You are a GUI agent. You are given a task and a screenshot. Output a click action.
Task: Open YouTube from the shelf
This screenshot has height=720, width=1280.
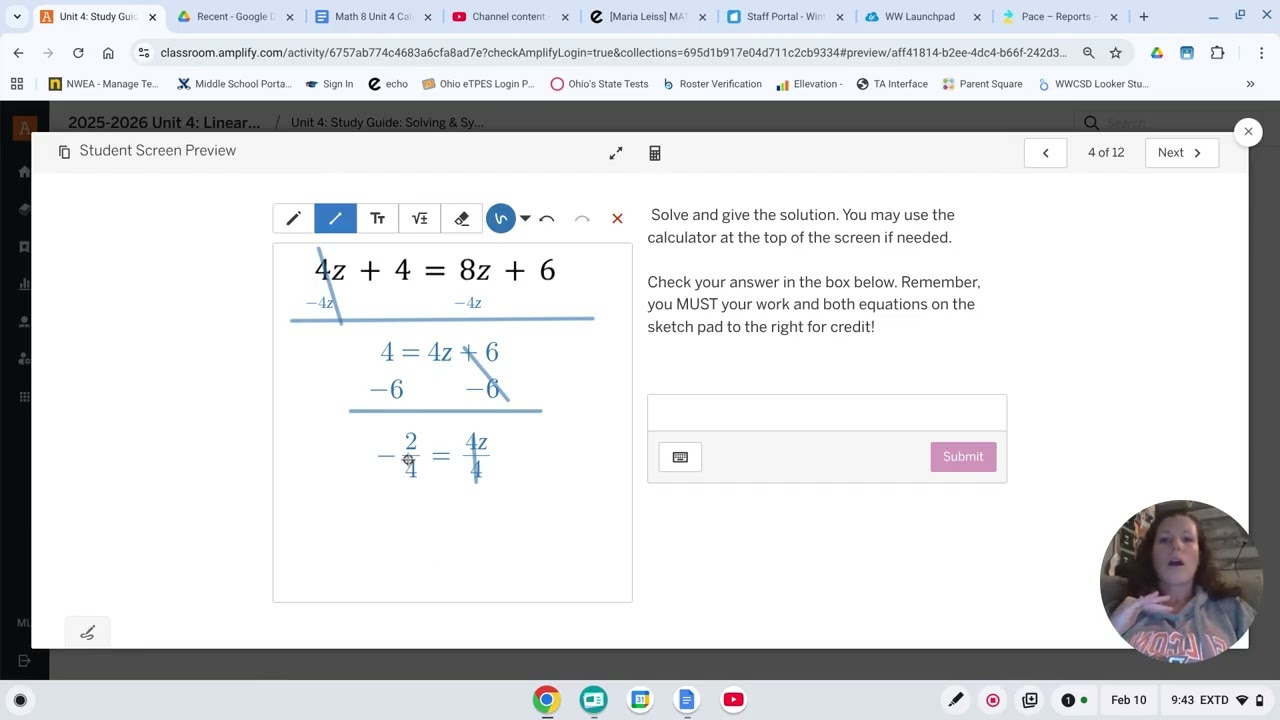[x=733, y=700]
